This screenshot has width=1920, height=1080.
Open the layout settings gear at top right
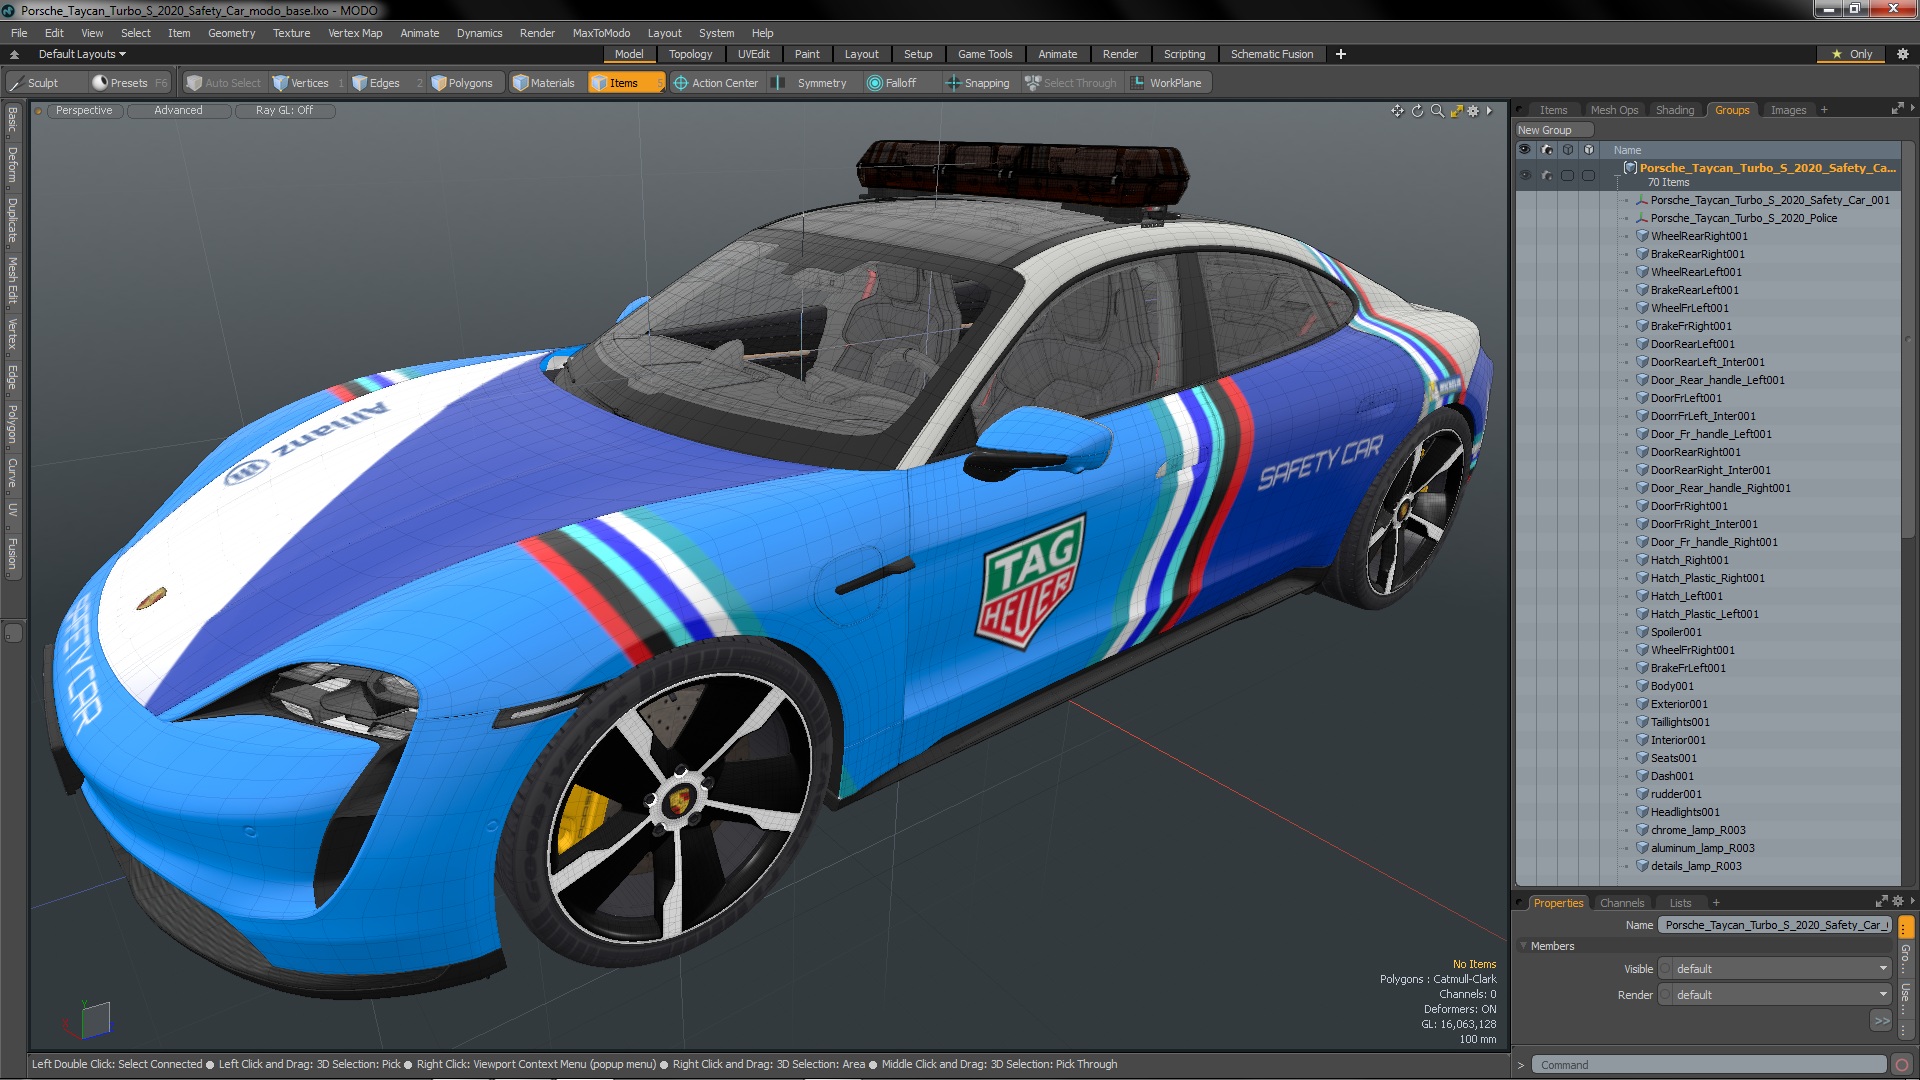pos(1902,54)
